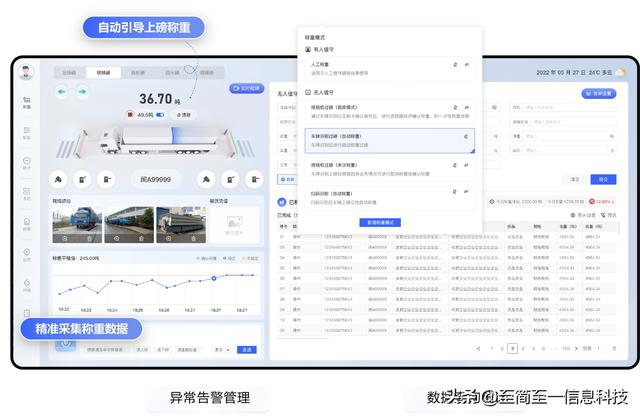Click the right-side gate close icon
The height and width of the screenshot is (417, 640).
[255, 179]
